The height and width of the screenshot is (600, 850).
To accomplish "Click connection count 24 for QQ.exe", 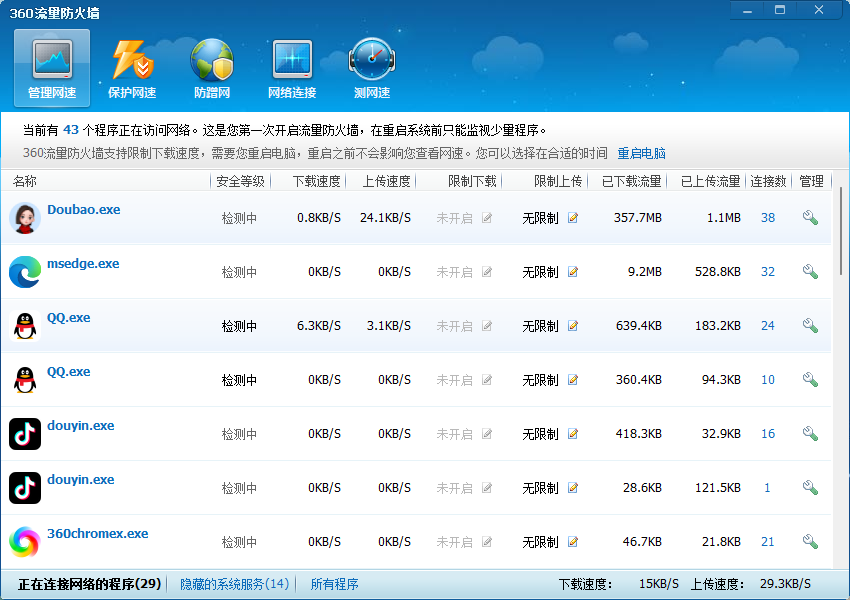I will click(768, 326).
